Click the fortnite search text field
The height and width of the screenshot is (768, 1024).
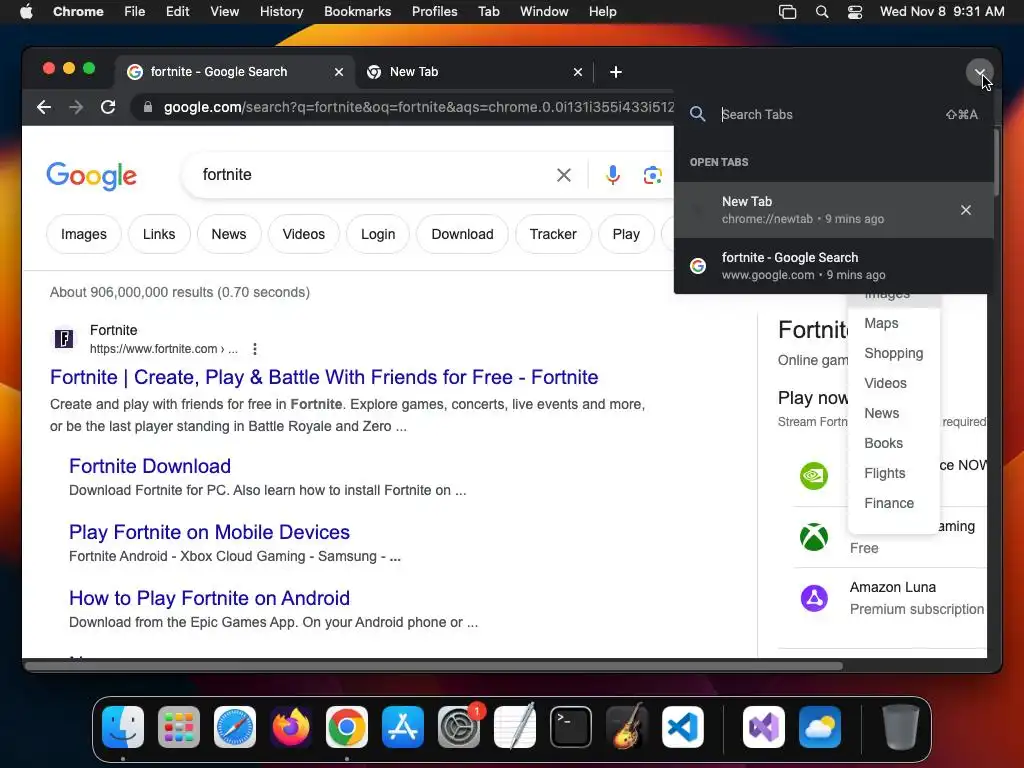pos(372,175)
